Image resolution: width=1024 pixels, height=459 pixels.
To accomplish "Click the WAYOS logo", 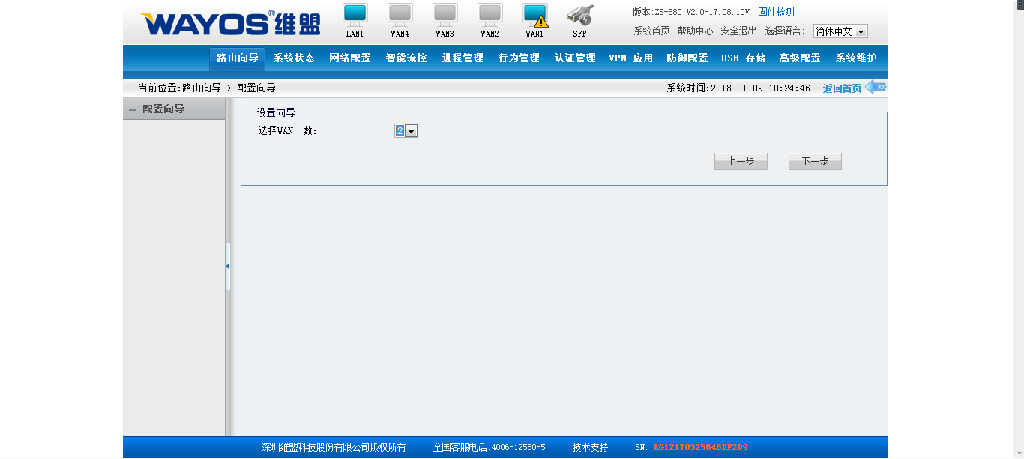I will point(231,24).
